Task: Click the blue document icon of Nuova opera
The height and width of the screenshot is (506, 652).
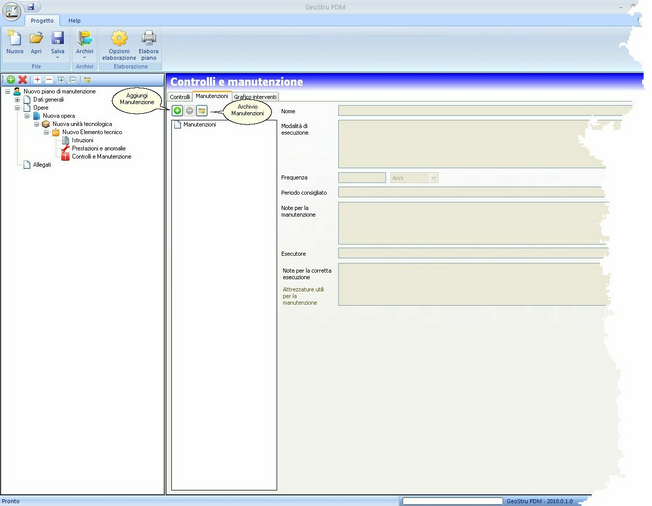Action: 36,116
